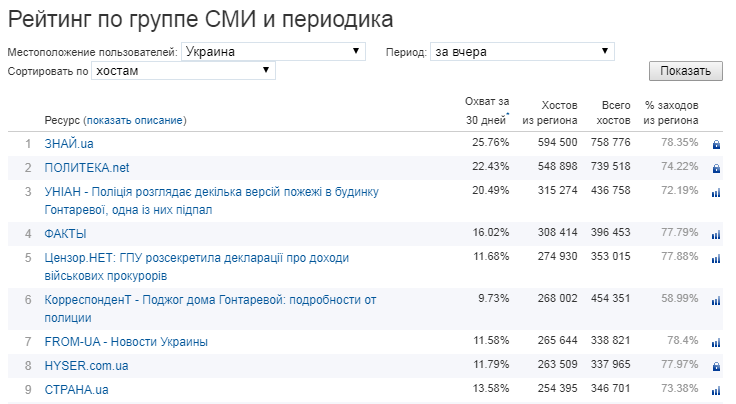Open the statistics chart icon for ФАКТЫ
Screen dimensions: 736x404
[716, 235]
